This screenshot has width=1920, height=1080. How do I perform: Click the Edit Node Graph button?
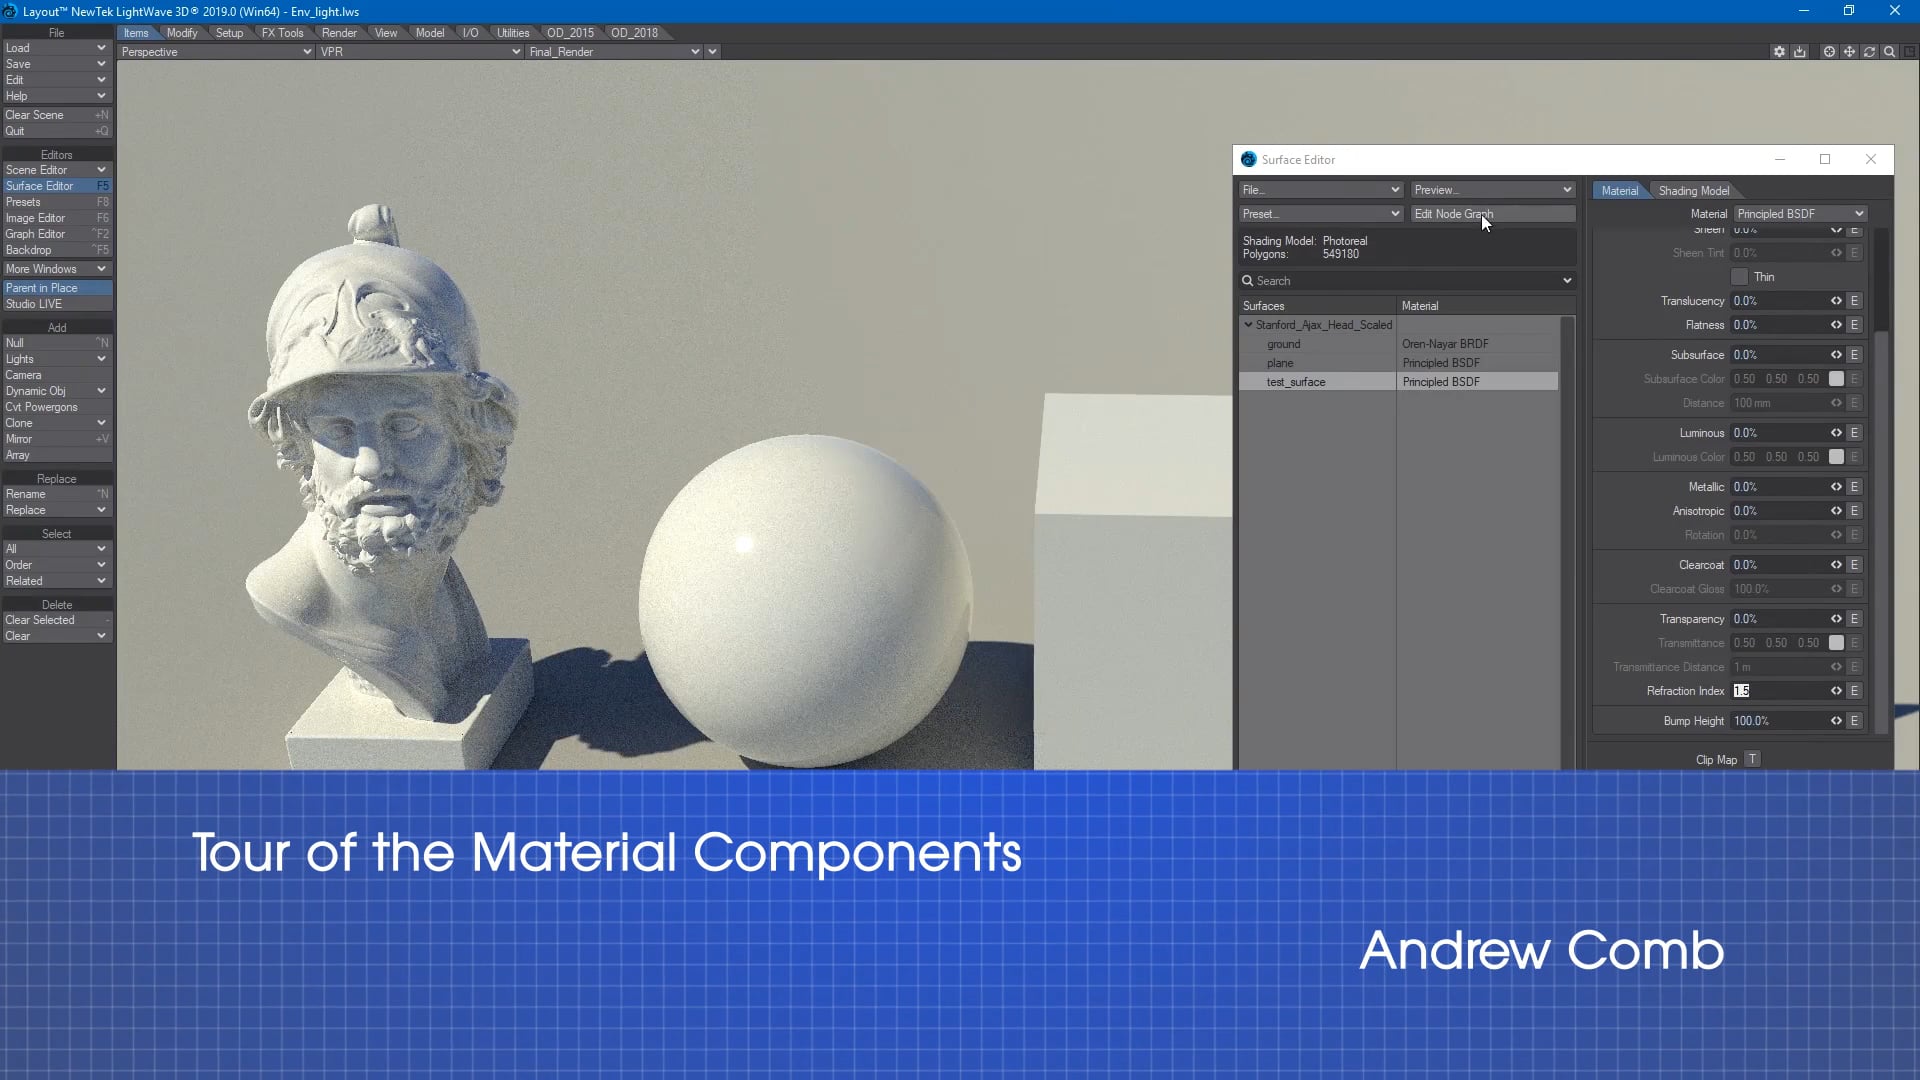[x=1493, y=214]
